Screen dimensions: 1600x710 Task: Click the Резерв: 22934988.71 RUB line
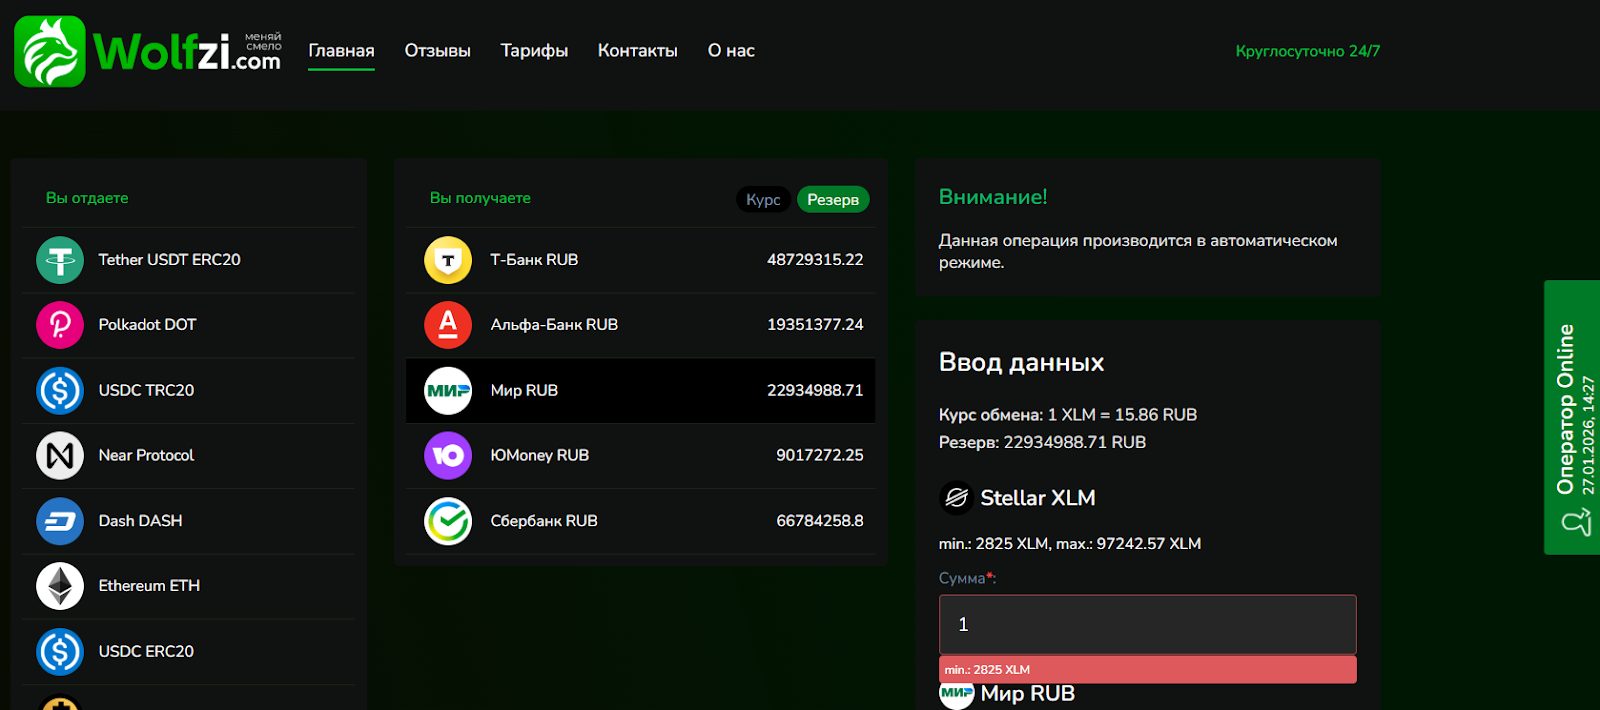click(x=1042, y=442)
